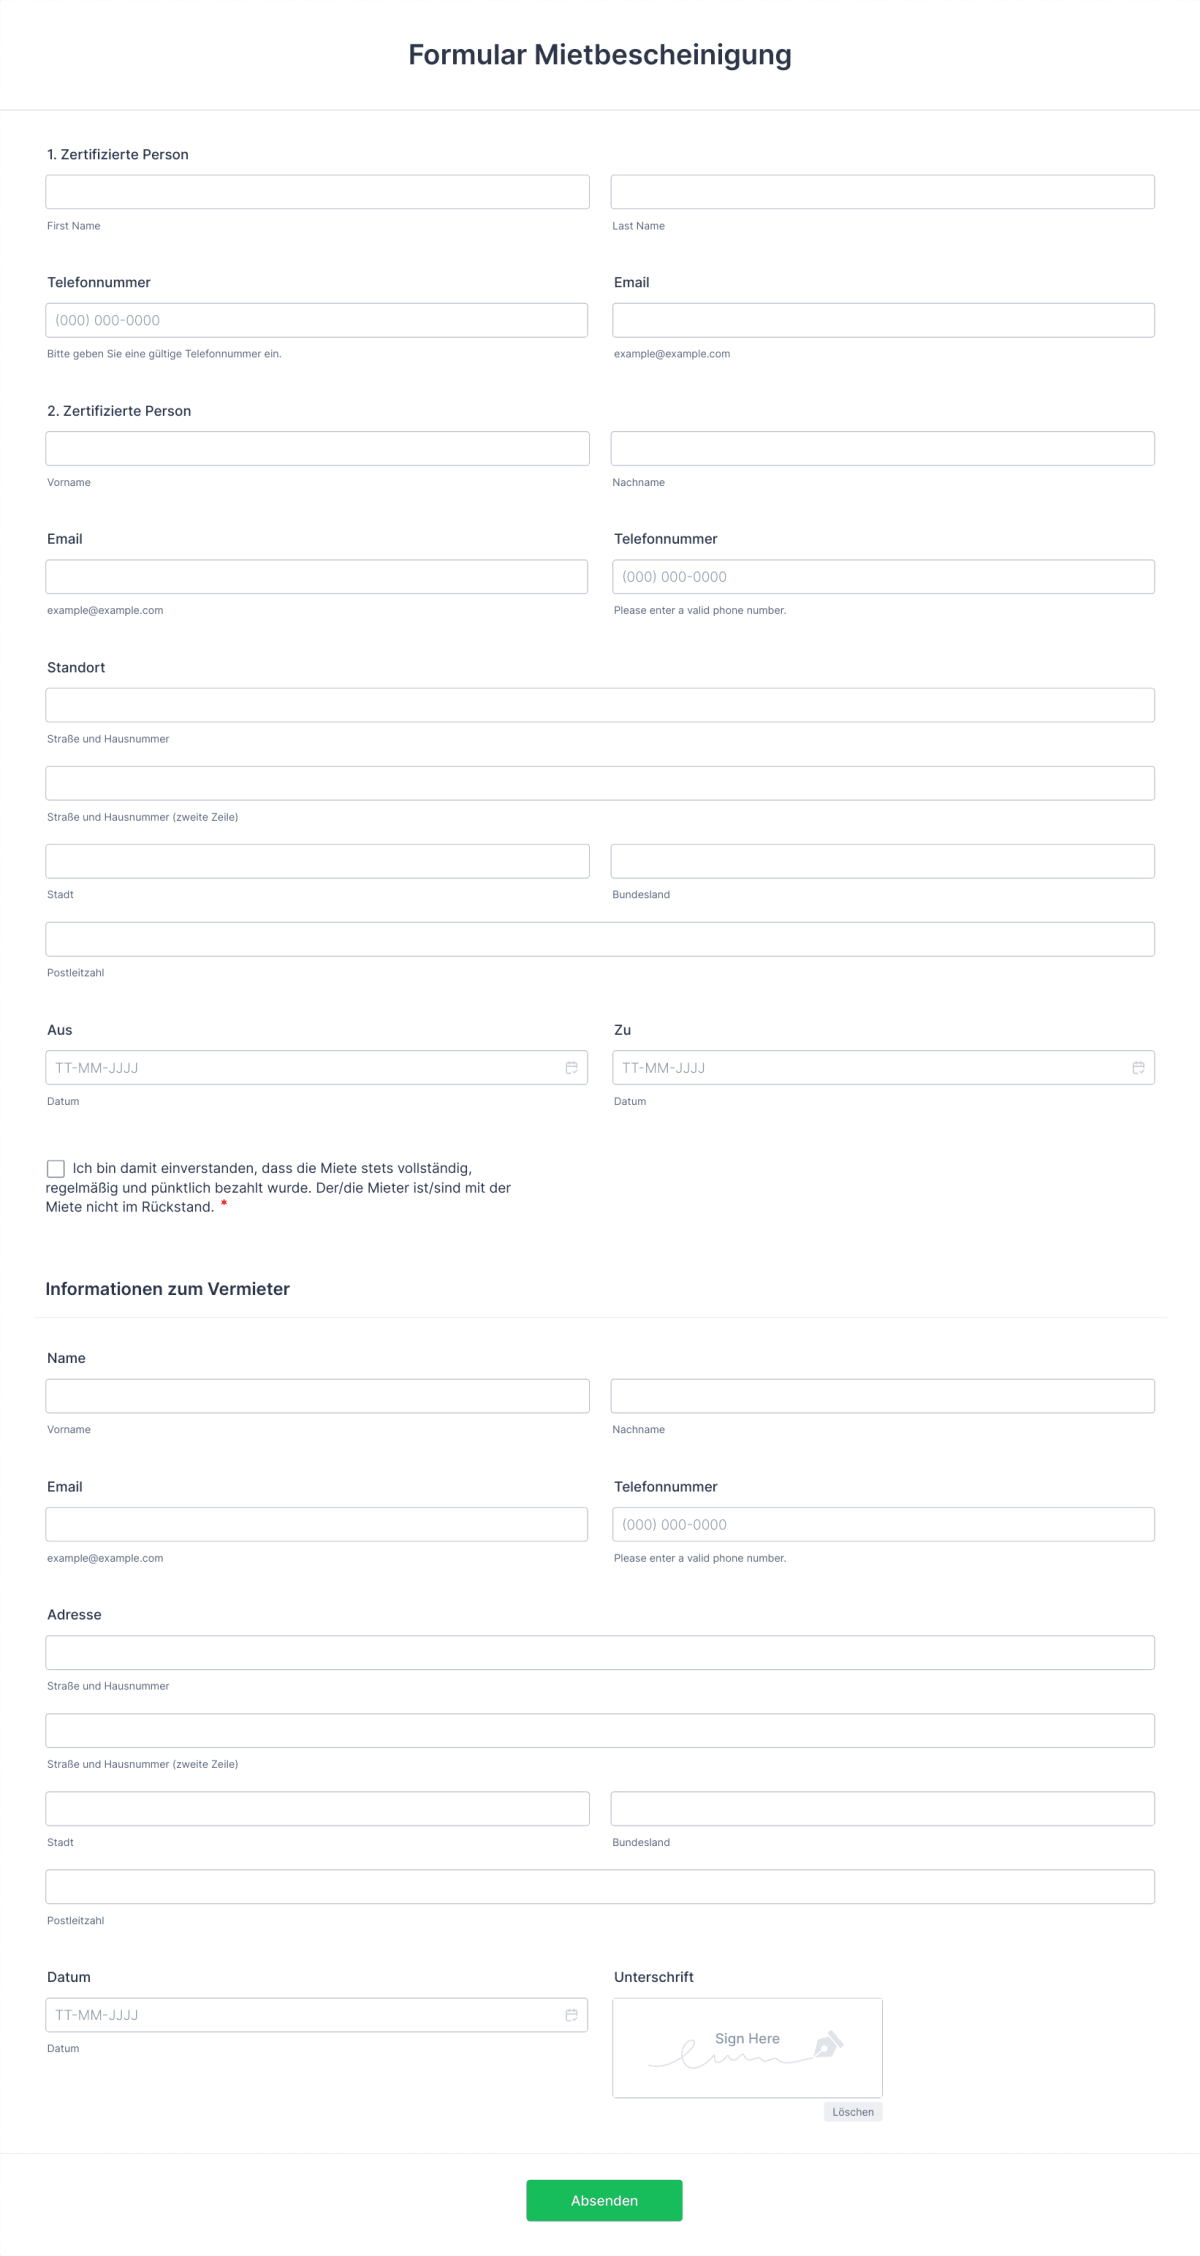Click the Postleitzahl field under Standort
Image resolution: width=1200 pixels, height=2256 pixels.
coord(600,938)
